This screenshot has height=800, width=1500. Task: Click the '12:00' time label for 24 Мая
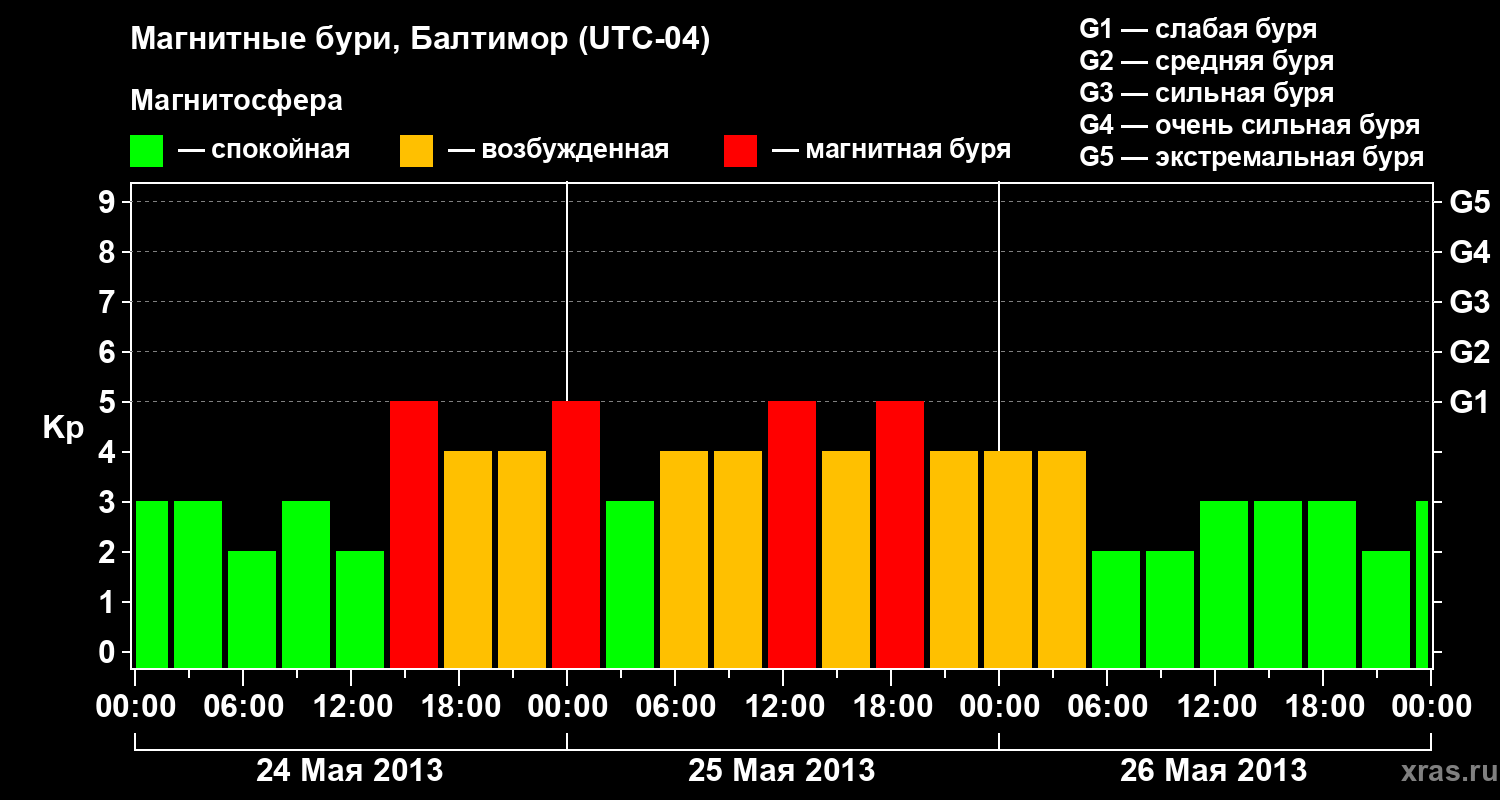(x=351, y=707)
